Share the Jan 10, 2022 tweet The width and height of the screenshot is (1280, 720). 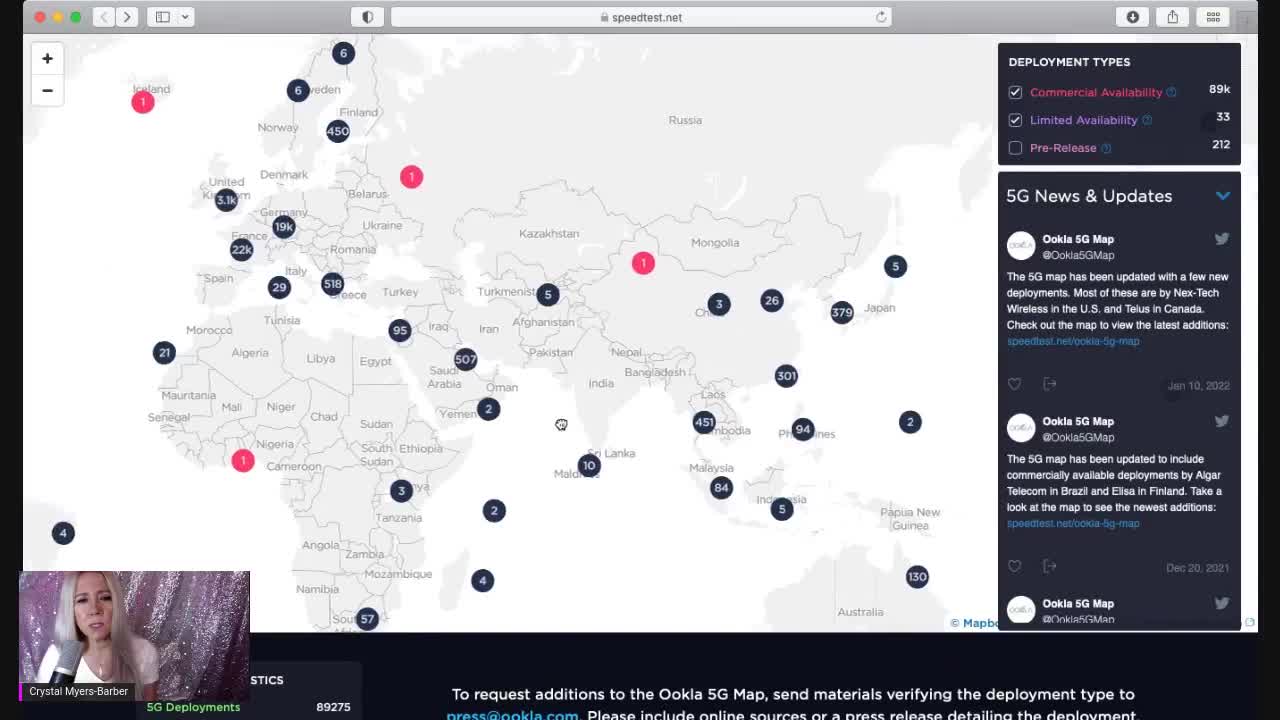[x=1049, y=384]
